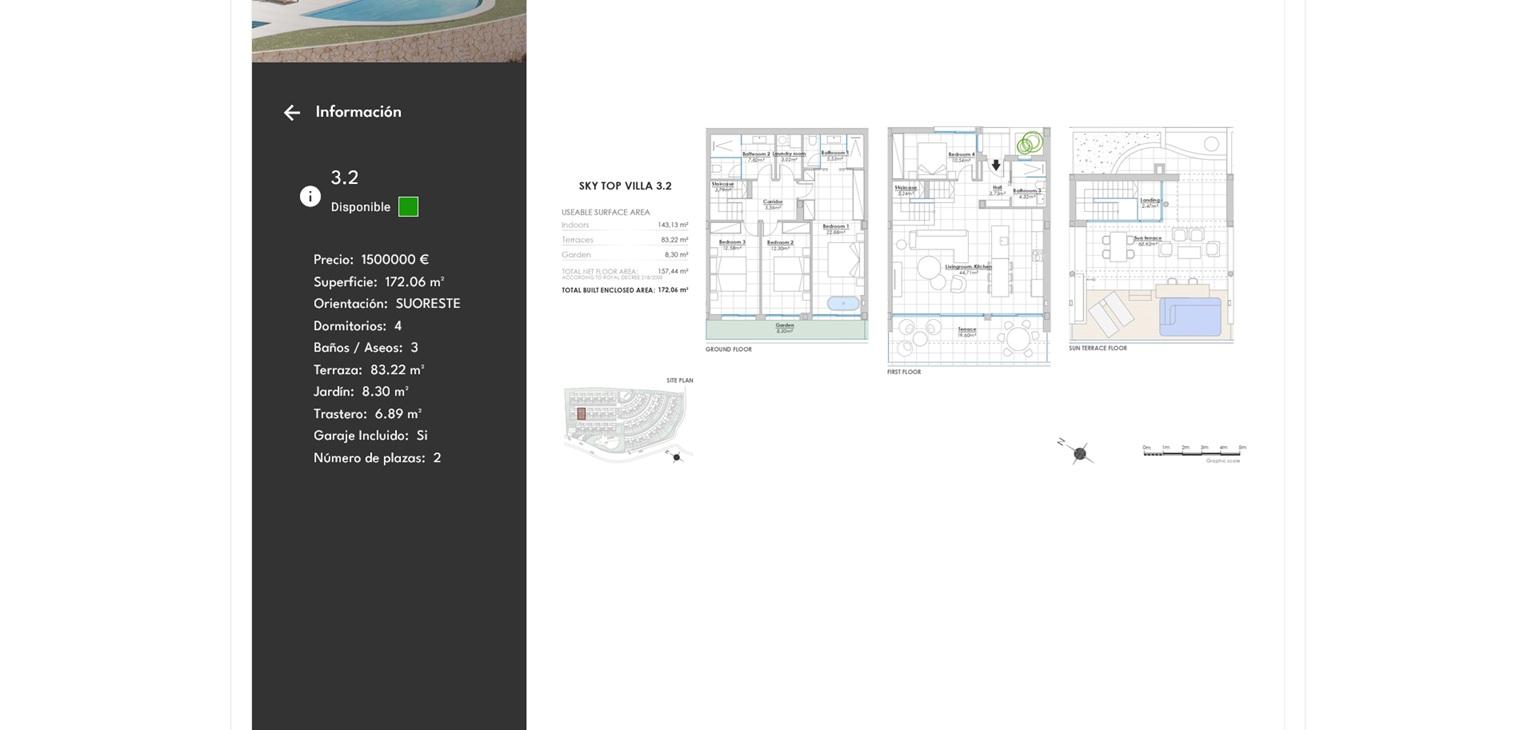Image resolution: width=1536 pixels, height=730 pixels.
Task: Click the graphic scale bar
Action: (x=1194, y=453)
